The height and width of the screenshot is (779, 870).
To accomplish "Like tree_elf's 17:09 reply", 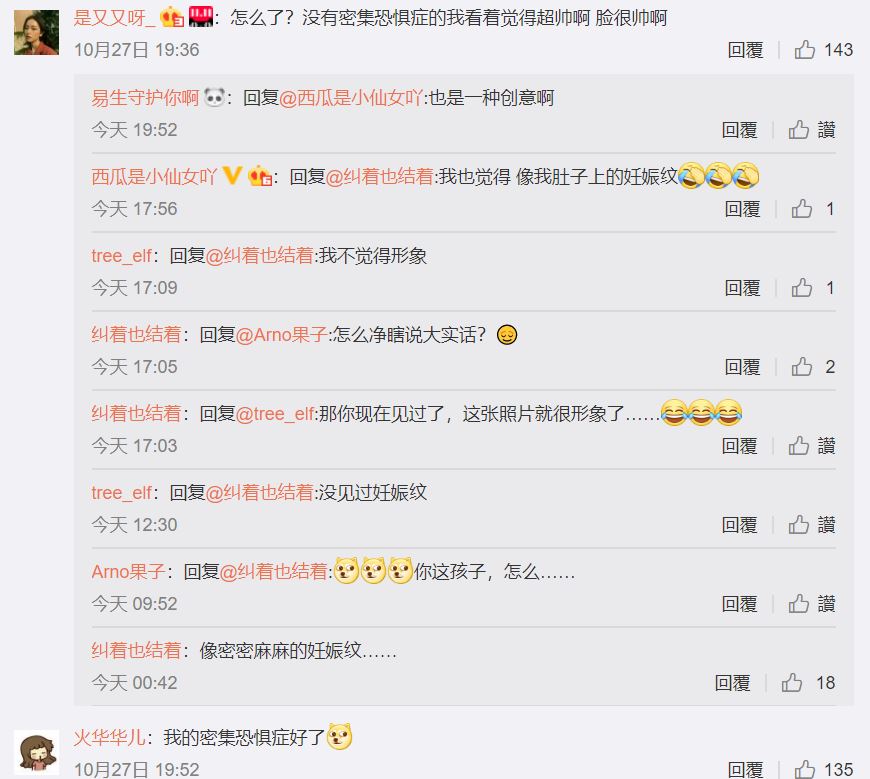I will point(802,288).
